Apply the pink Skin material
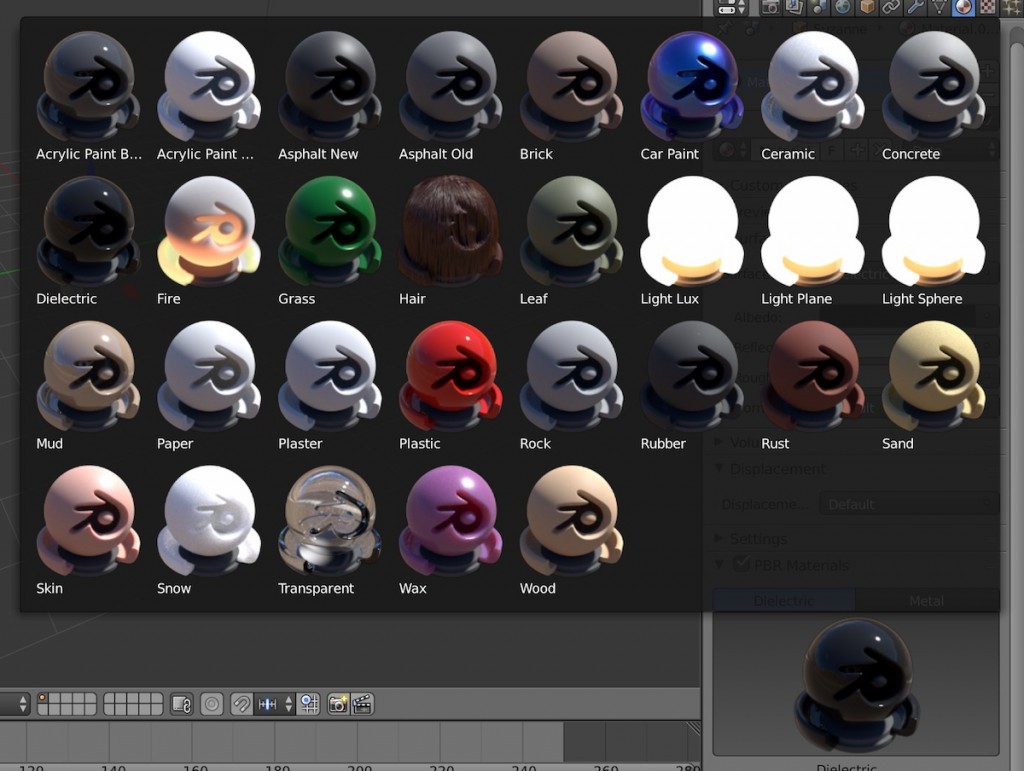 [89, 531]
